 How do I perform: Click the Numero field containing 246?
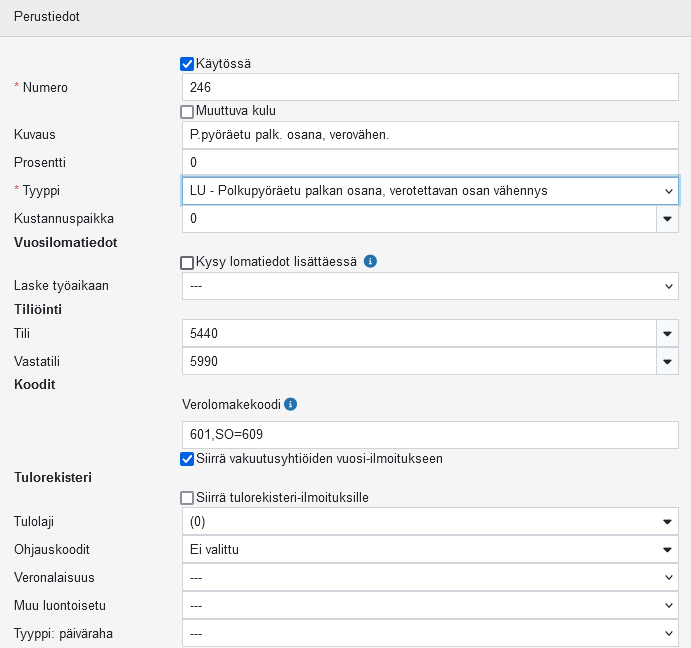pyautogui.click(x=430, y=87)
